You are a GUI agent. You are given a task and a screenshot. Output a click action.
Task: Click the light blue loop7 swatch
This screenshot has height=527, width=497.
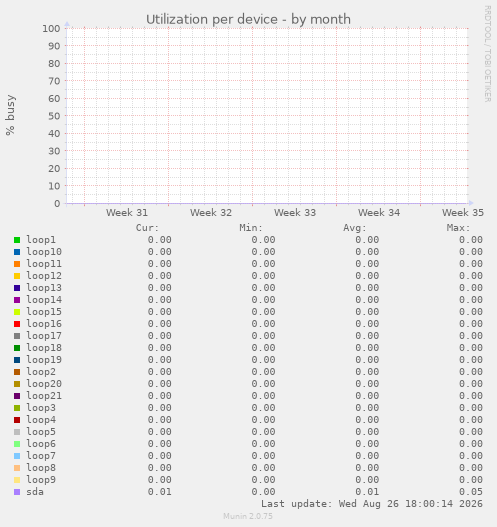[x=17, y=456]
